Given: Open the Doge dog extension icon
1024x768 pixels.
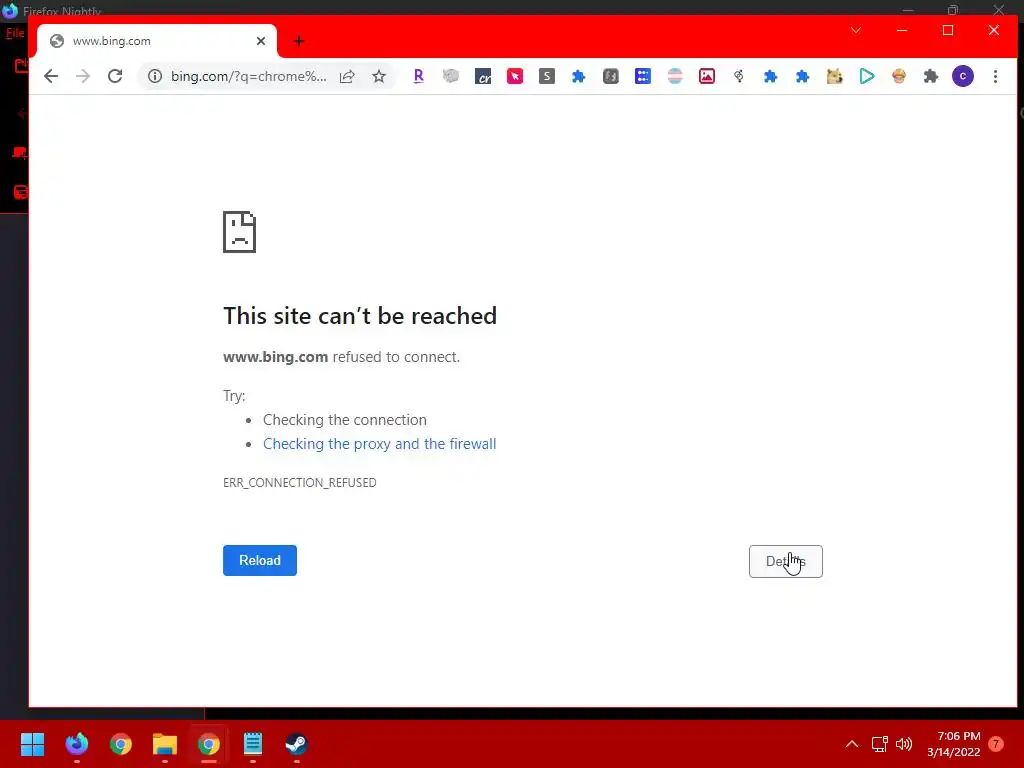Looking at the screenshot, I should click(x=835, y=76).
